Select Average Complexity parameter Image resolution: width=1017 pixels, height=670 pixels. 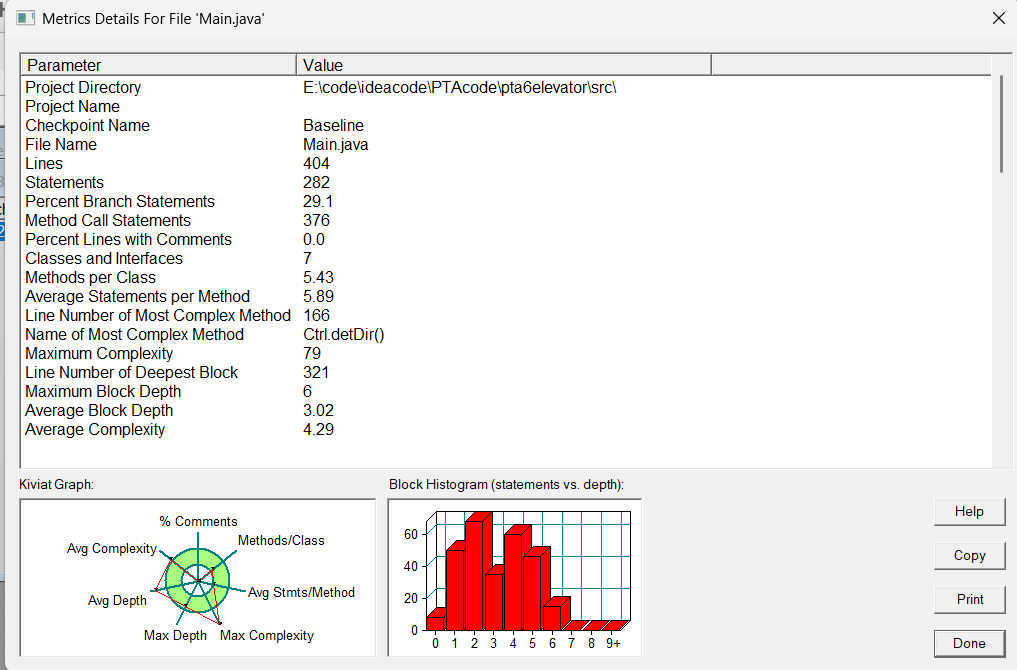click(x=95, y=429)
